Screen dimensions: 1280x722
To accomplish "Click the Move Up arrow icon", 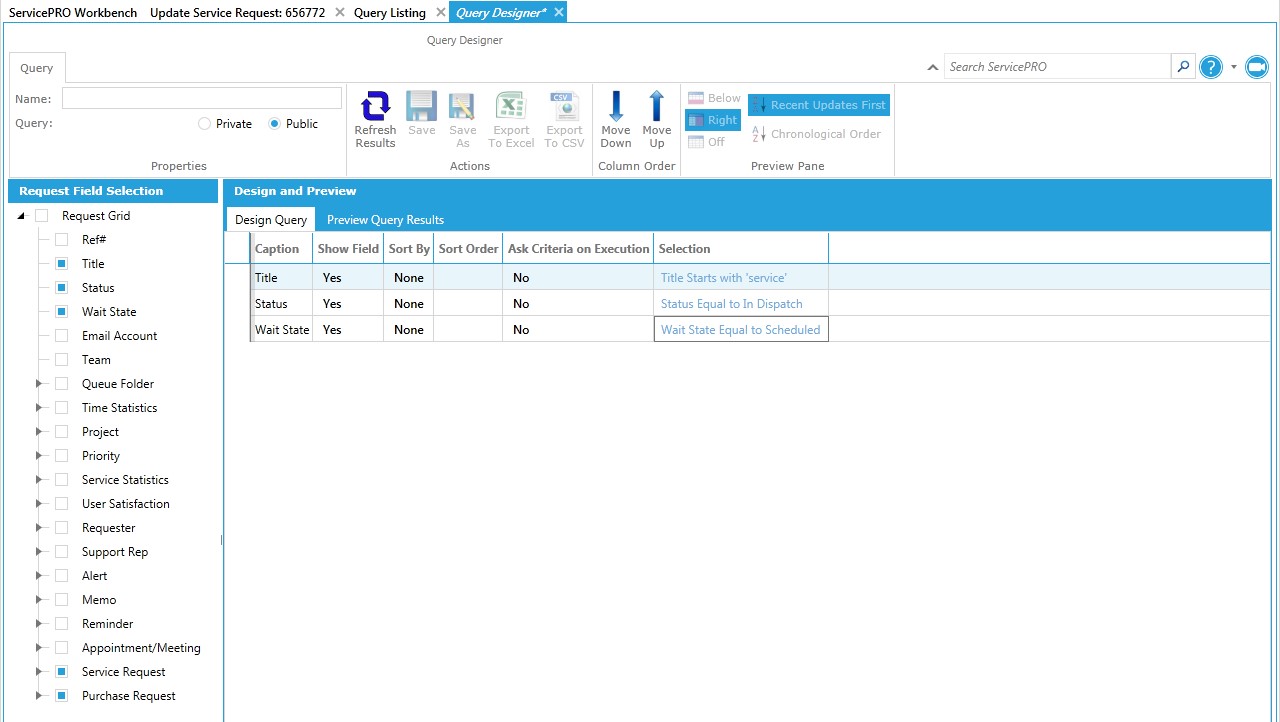I will tap(657, 106).
